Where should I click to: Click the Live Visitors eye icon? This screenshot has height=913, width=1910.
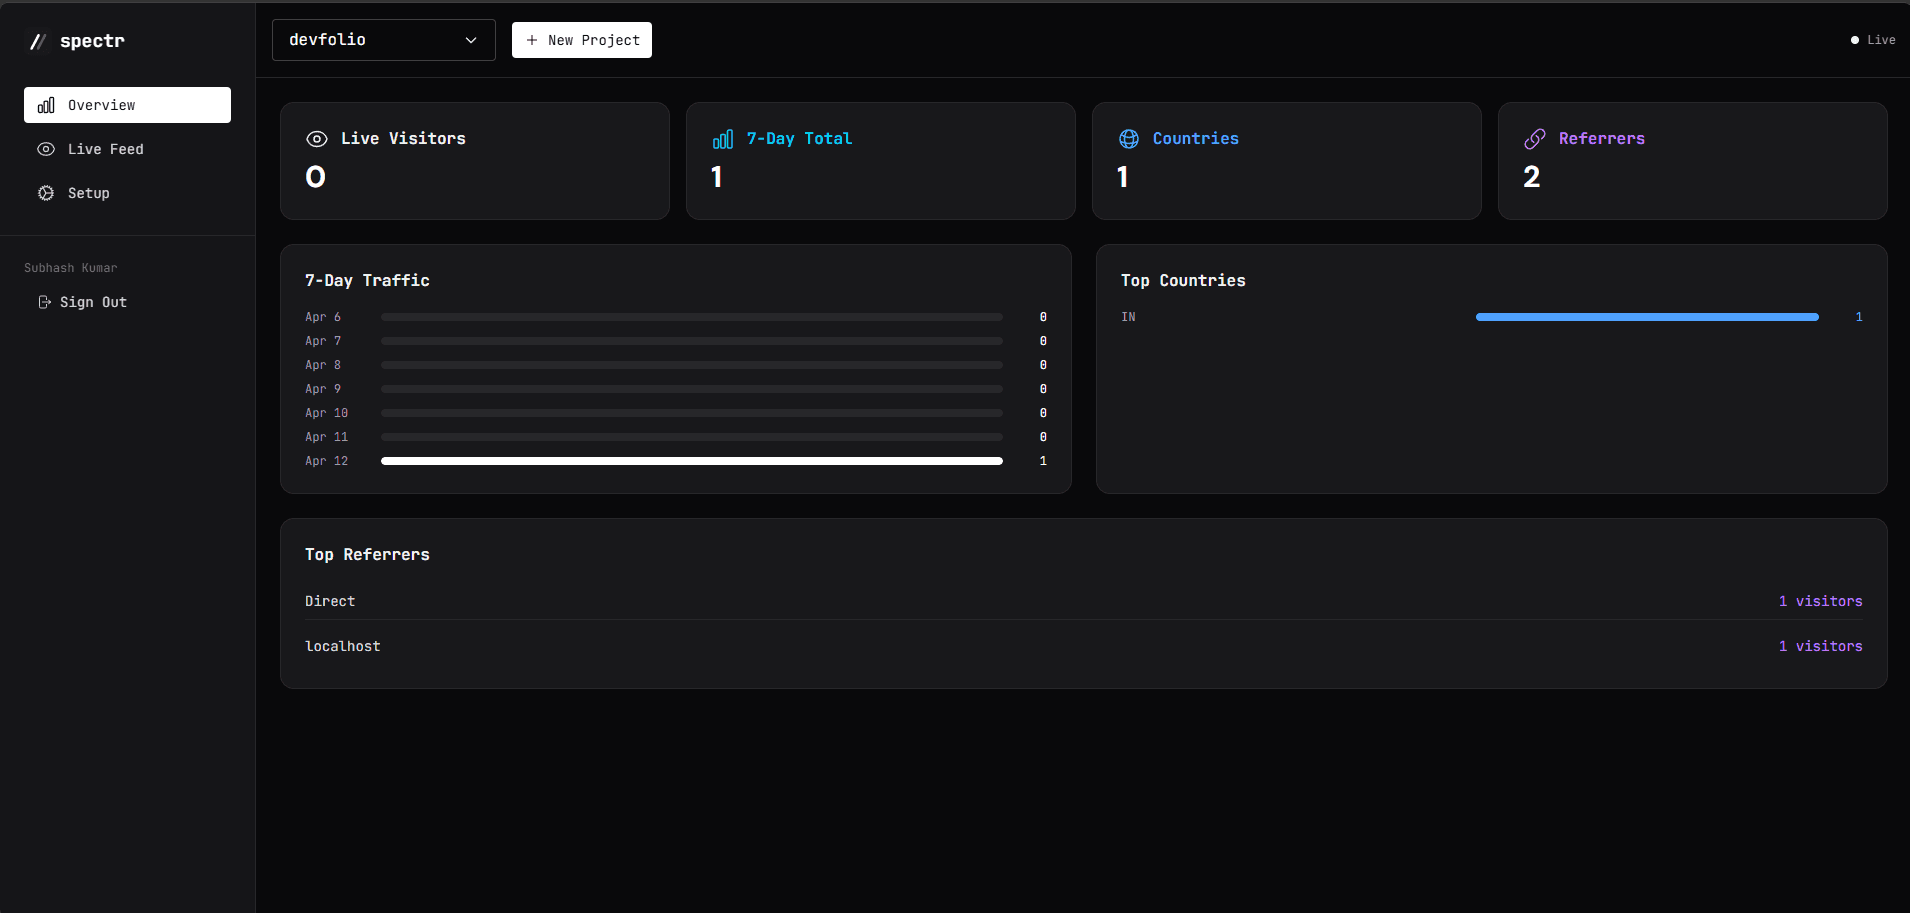tap(317, 139)
